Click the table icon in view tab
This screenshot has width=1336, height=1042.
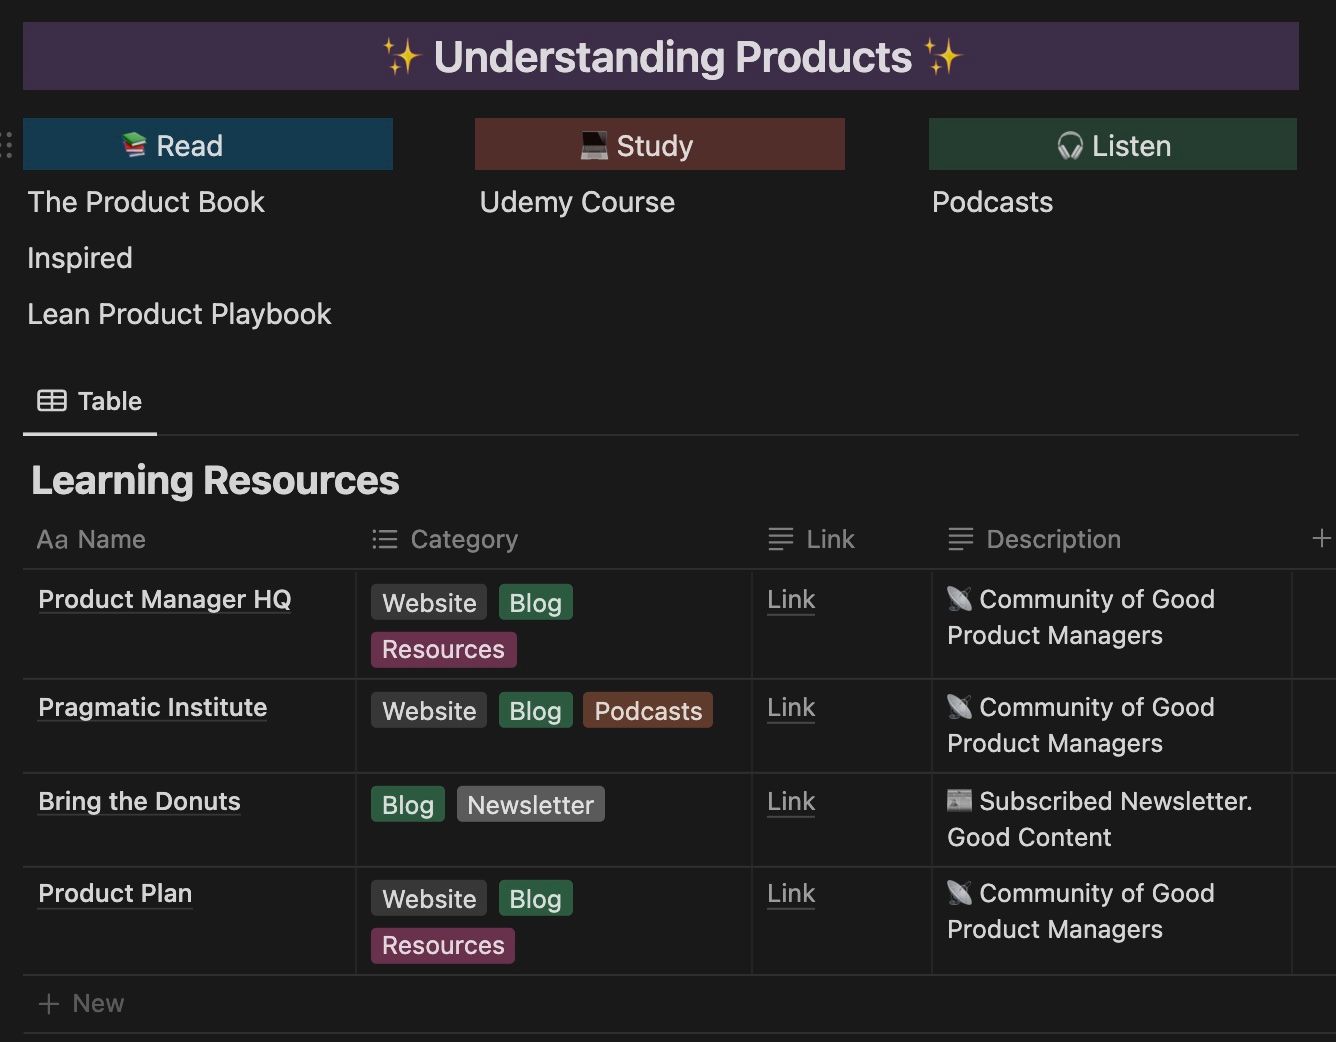(52, 401)
